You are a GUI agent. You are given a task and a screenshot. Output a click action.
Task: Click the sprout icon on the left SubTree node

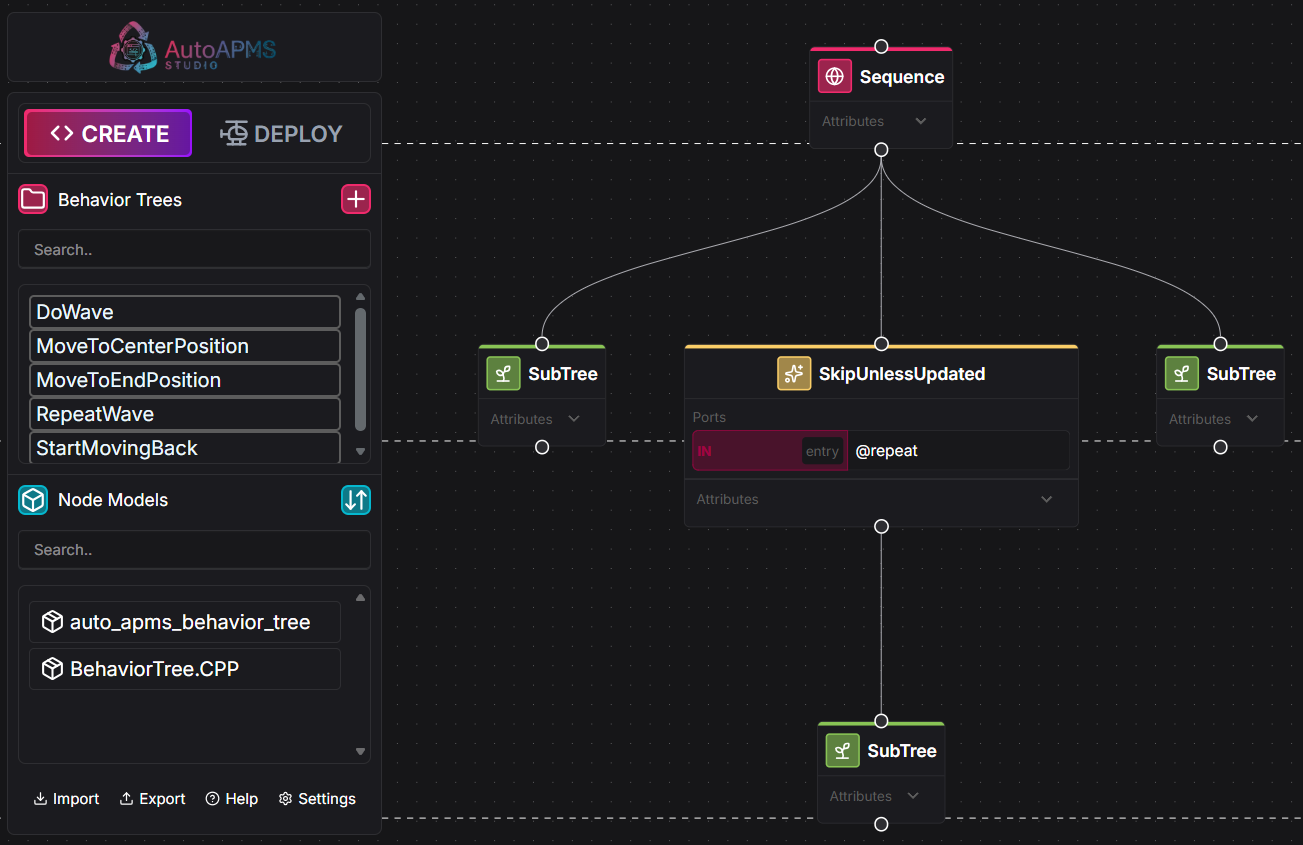tap(503, 374)
